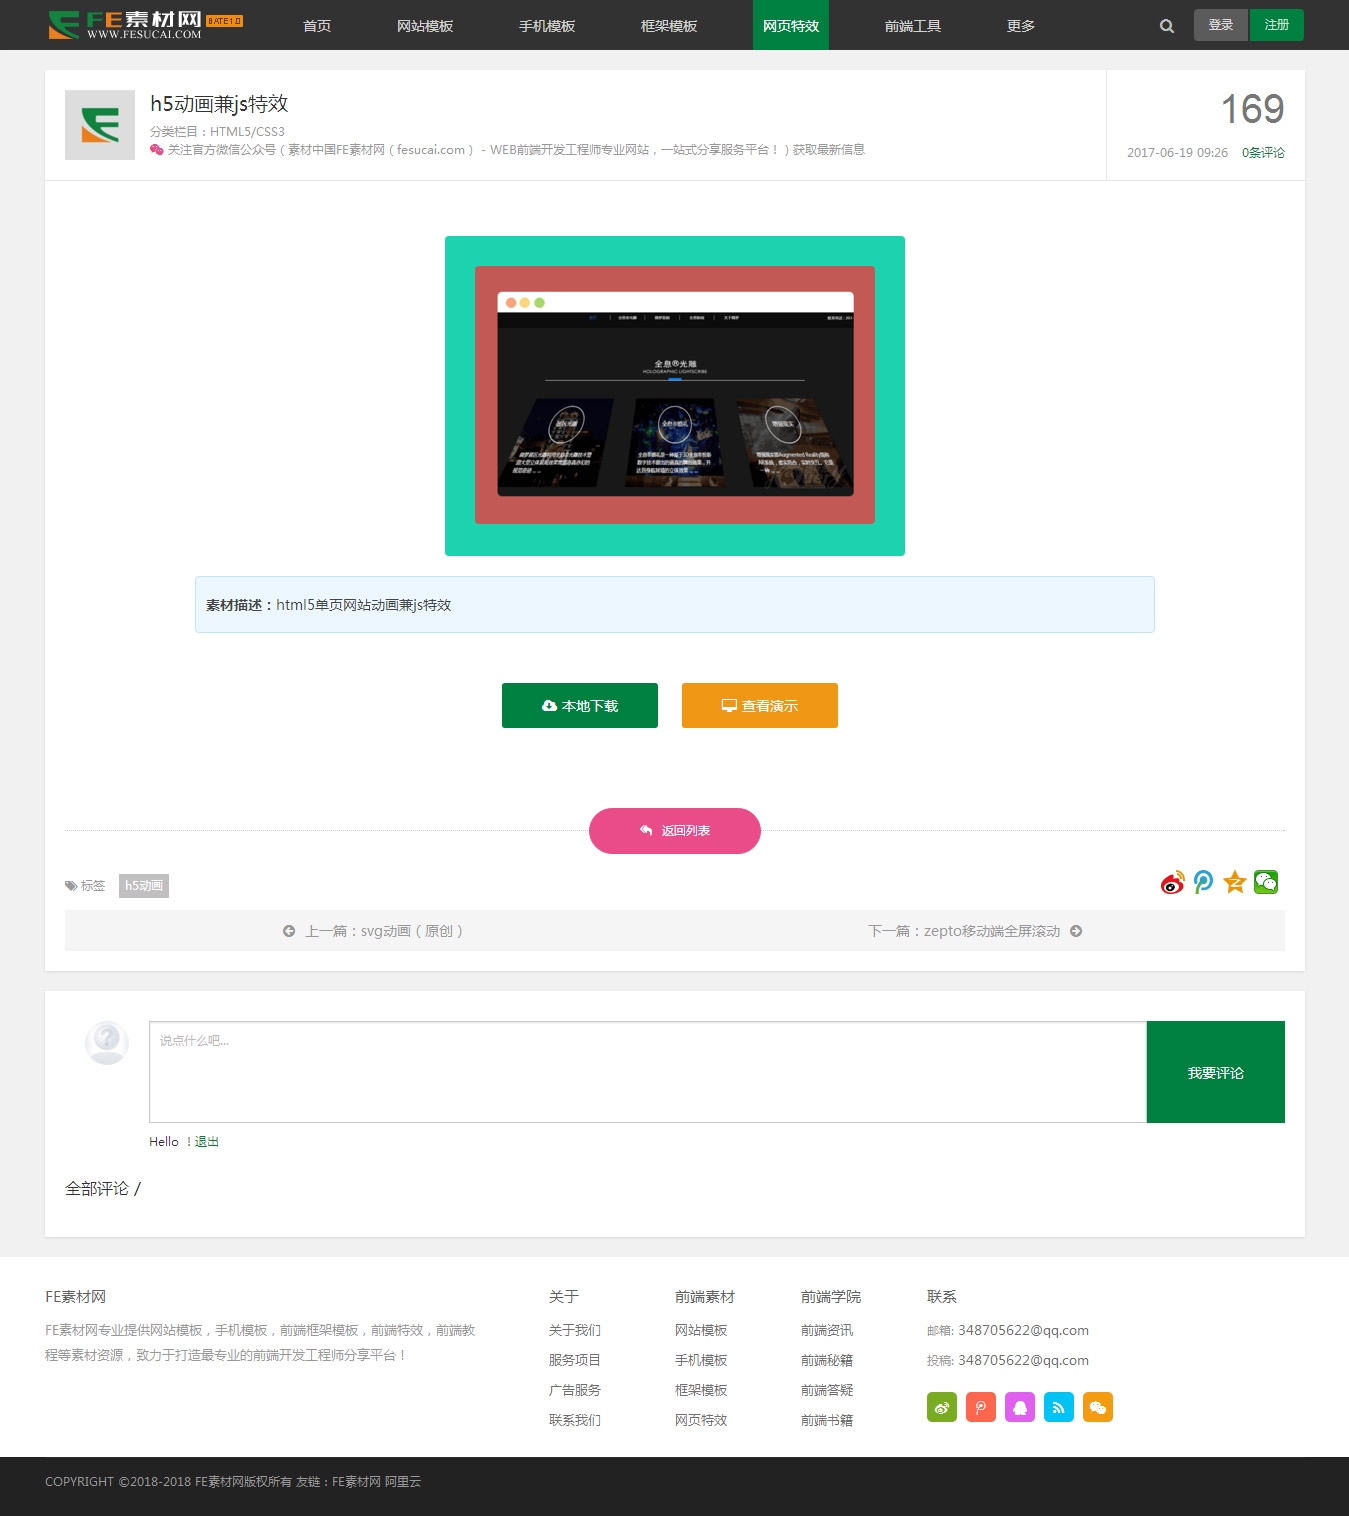
Task: Open the 网站模板 navigation item
Action: coord(425,26)
